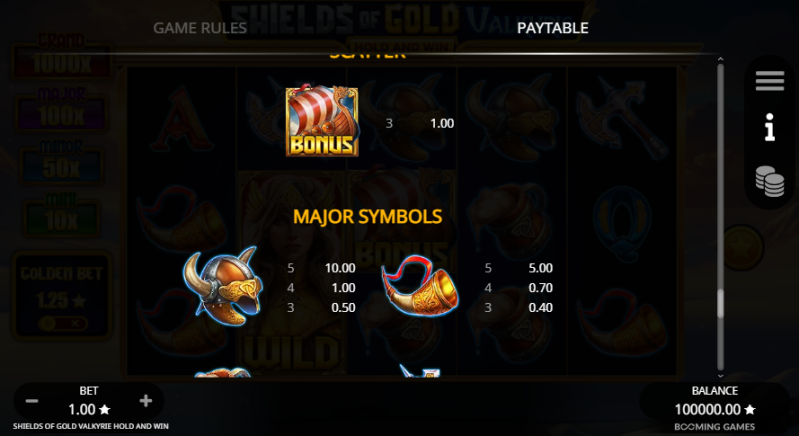Select the golden drinking horn symbol
Viewport: 799px width, 436px height.
tap(420, 286)
